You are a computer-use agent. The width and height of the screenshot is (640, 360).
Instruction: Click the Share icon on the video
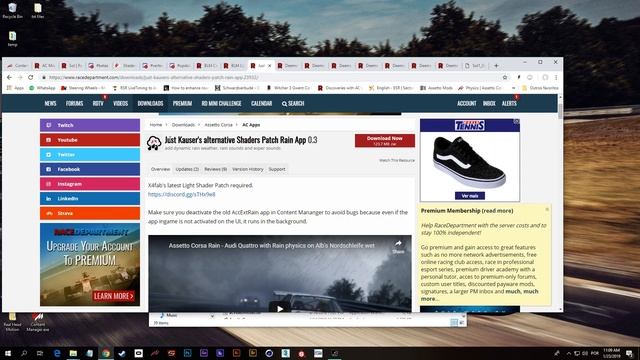click(x=398, y=247)
